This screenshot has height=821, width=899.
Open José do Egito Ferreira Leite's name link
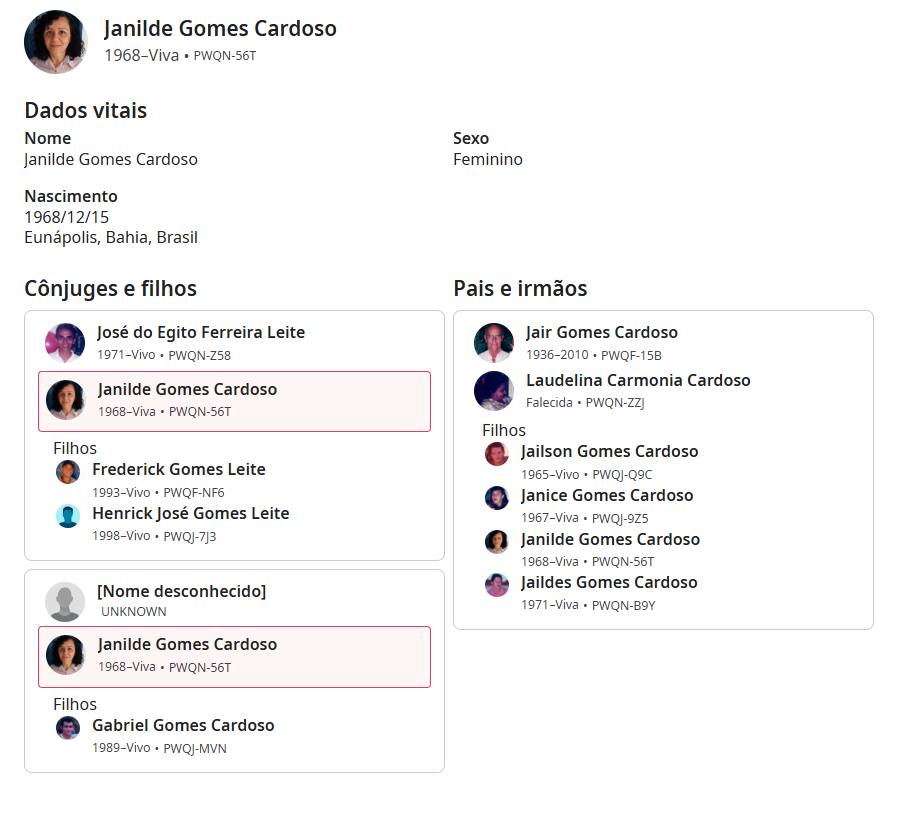coord(200,333)
